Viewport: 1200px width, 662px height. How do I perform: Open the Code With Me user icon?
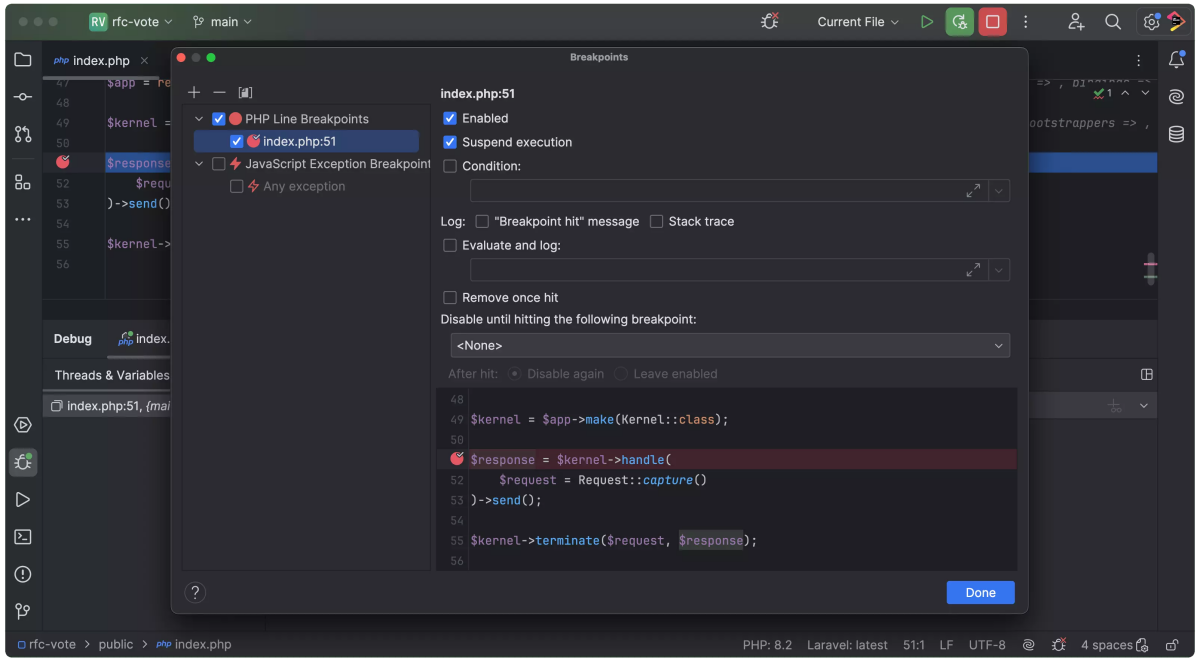pyautogui.click(x=1076, y=21)
